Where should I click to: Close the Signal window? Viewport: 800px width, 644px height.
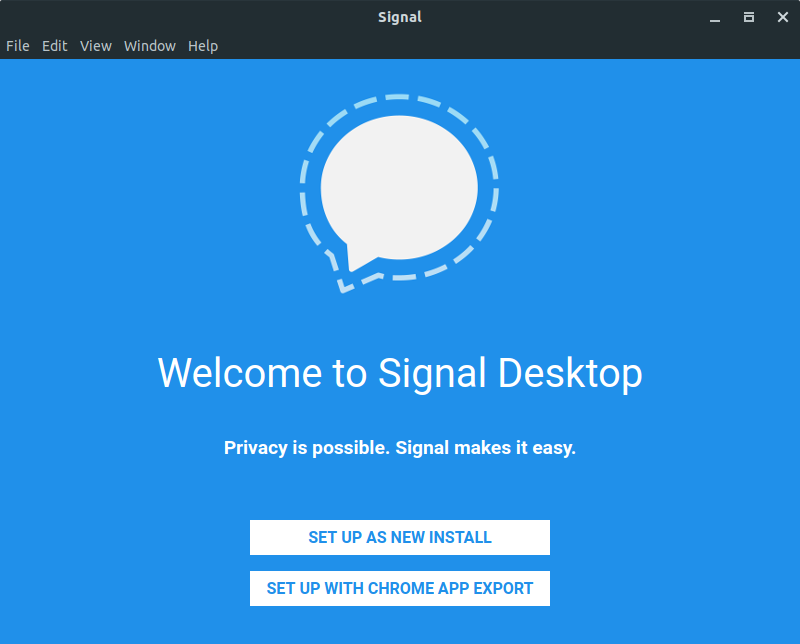point(783,17)
